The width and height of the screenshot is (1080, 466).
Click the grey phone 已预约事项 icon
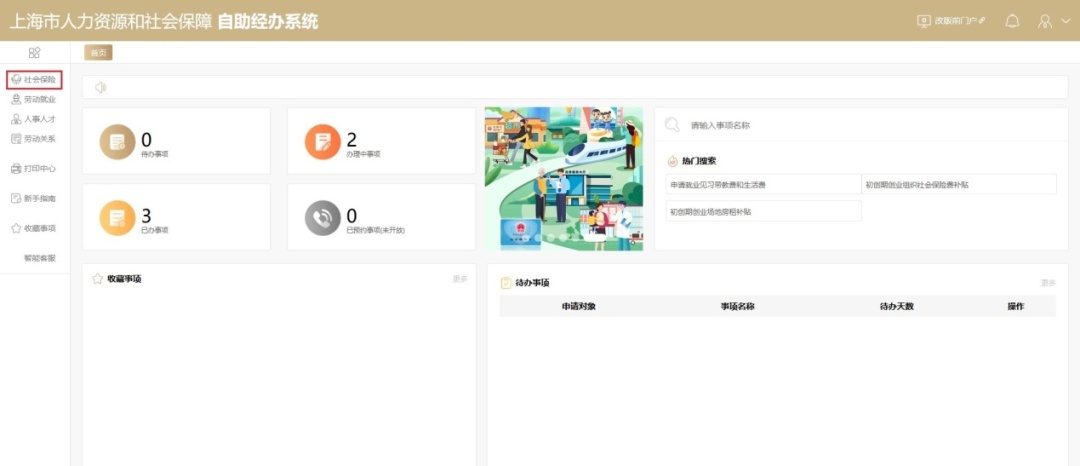click(x=322, y=217)
